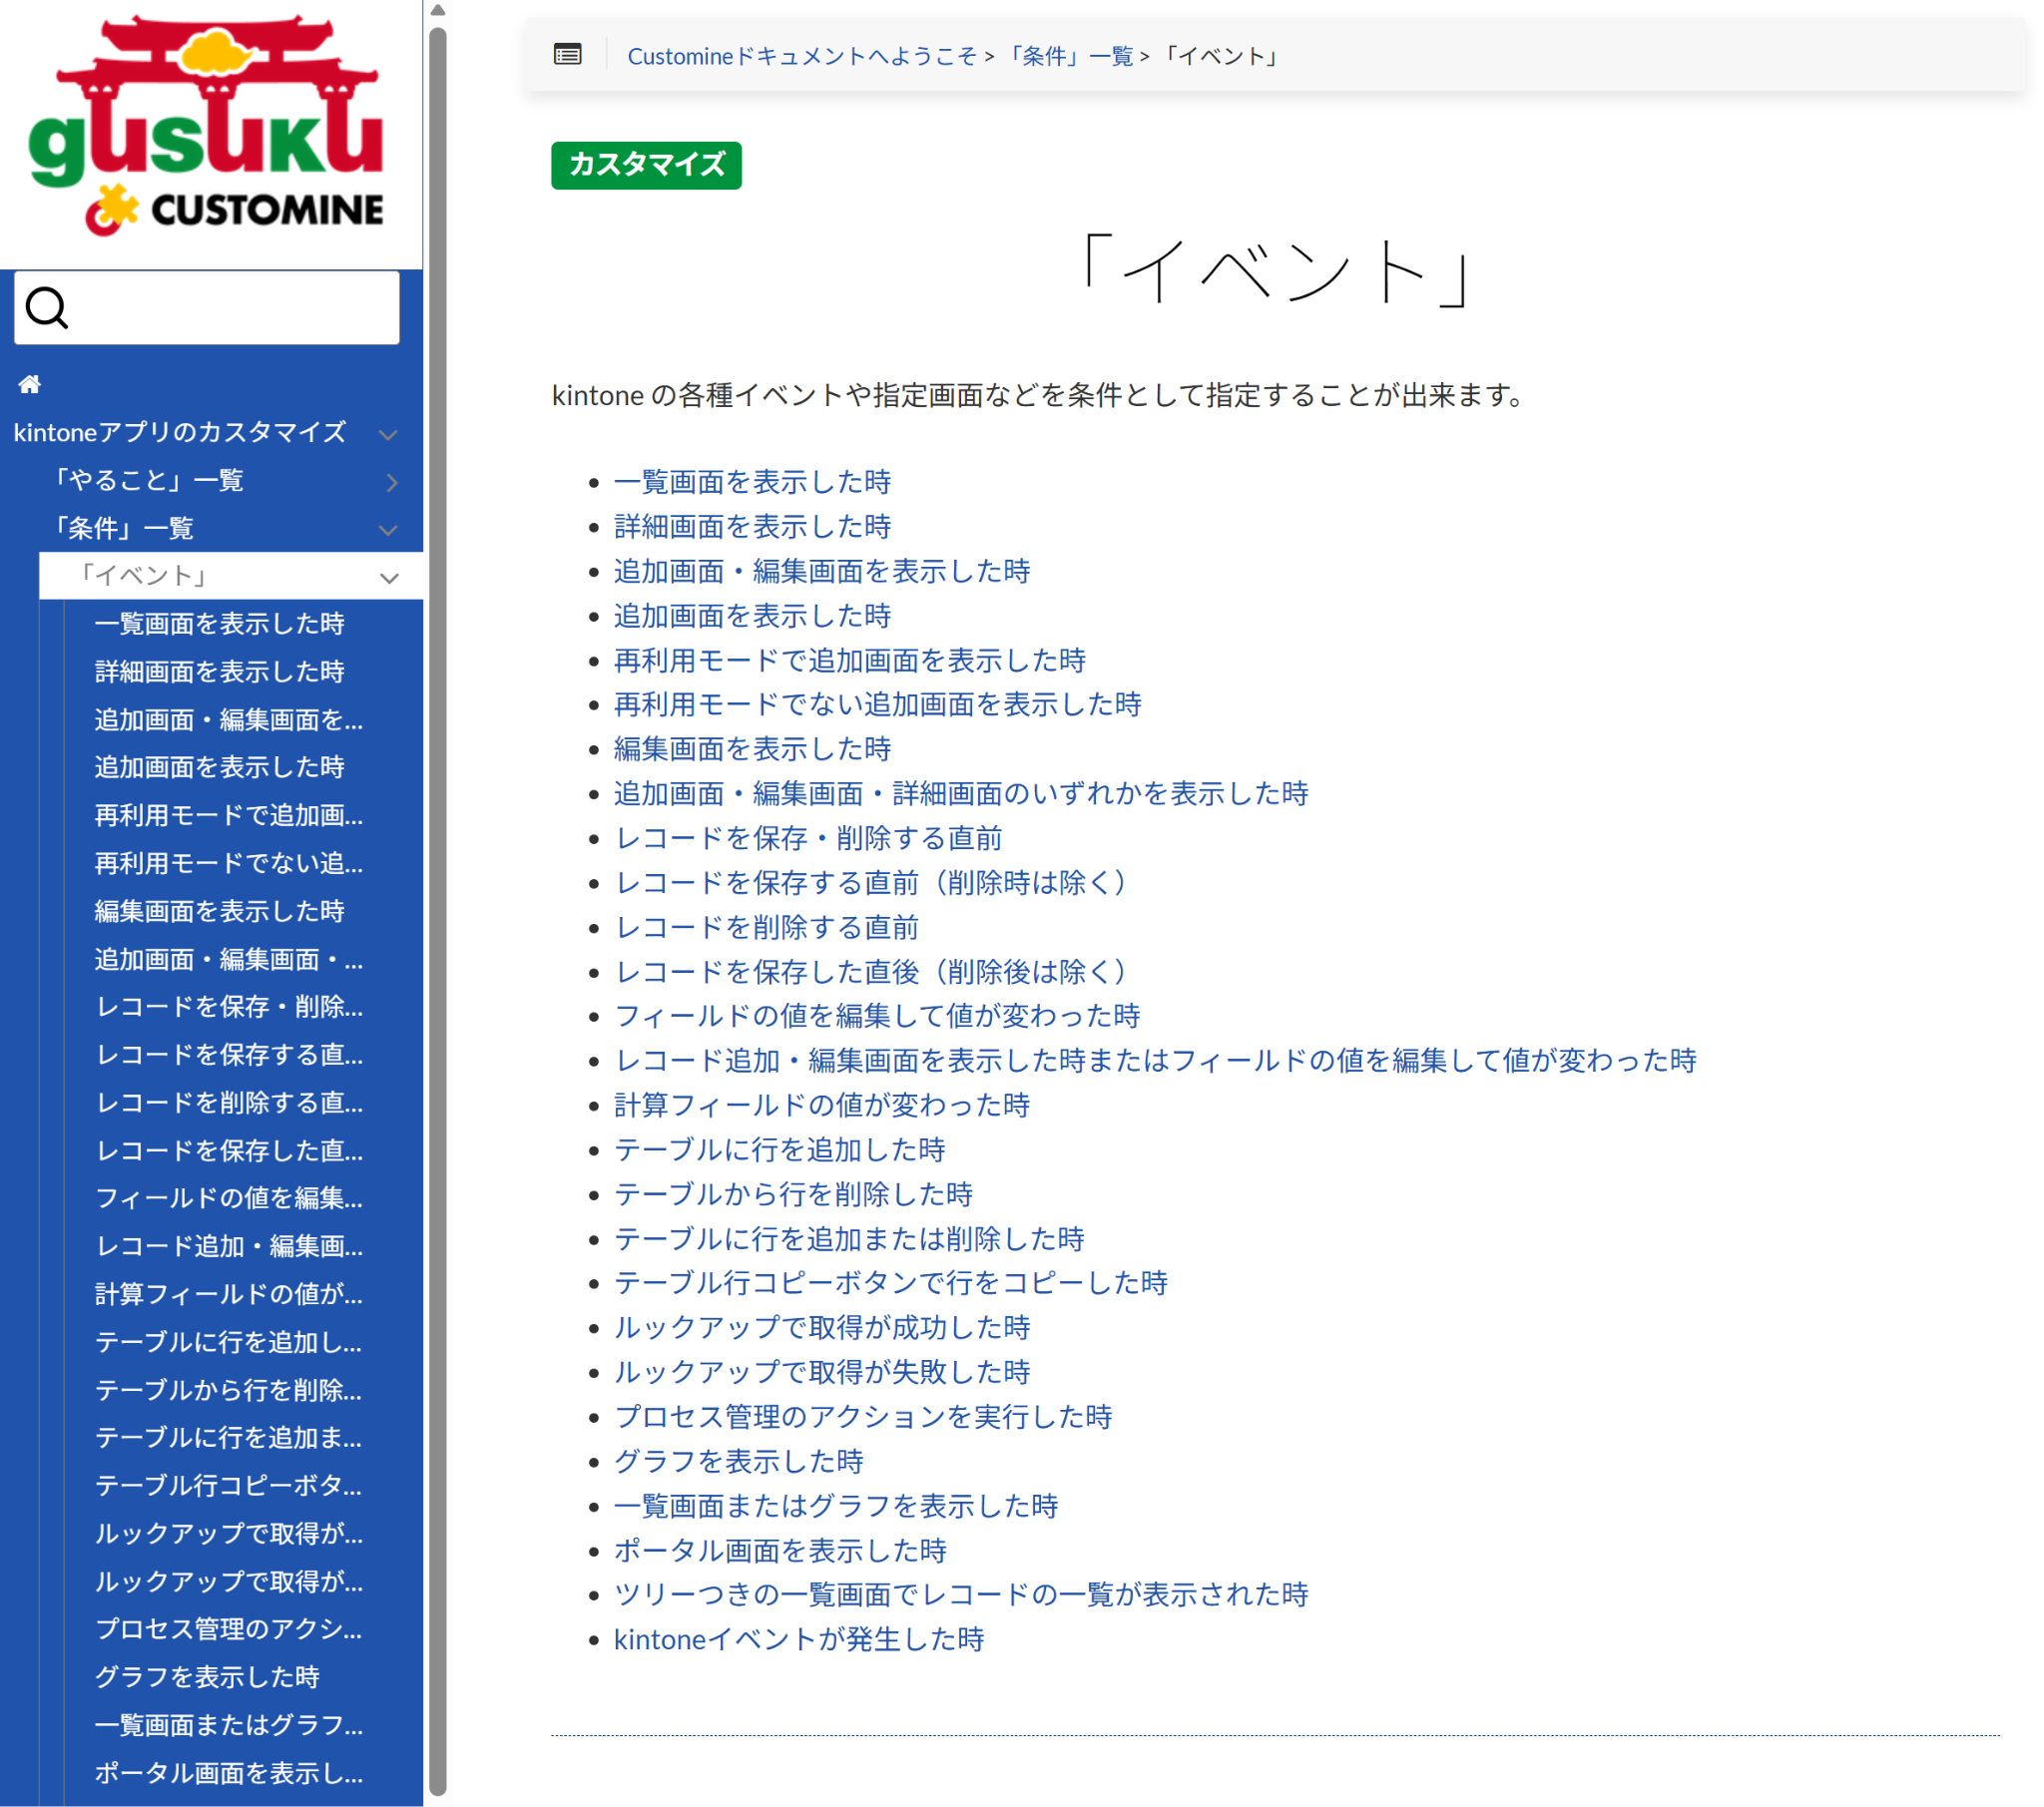Open kintoneイベントが発生した時 link
The height and width of the screenshot is (1807, 2044).
tap(799, 1639)
